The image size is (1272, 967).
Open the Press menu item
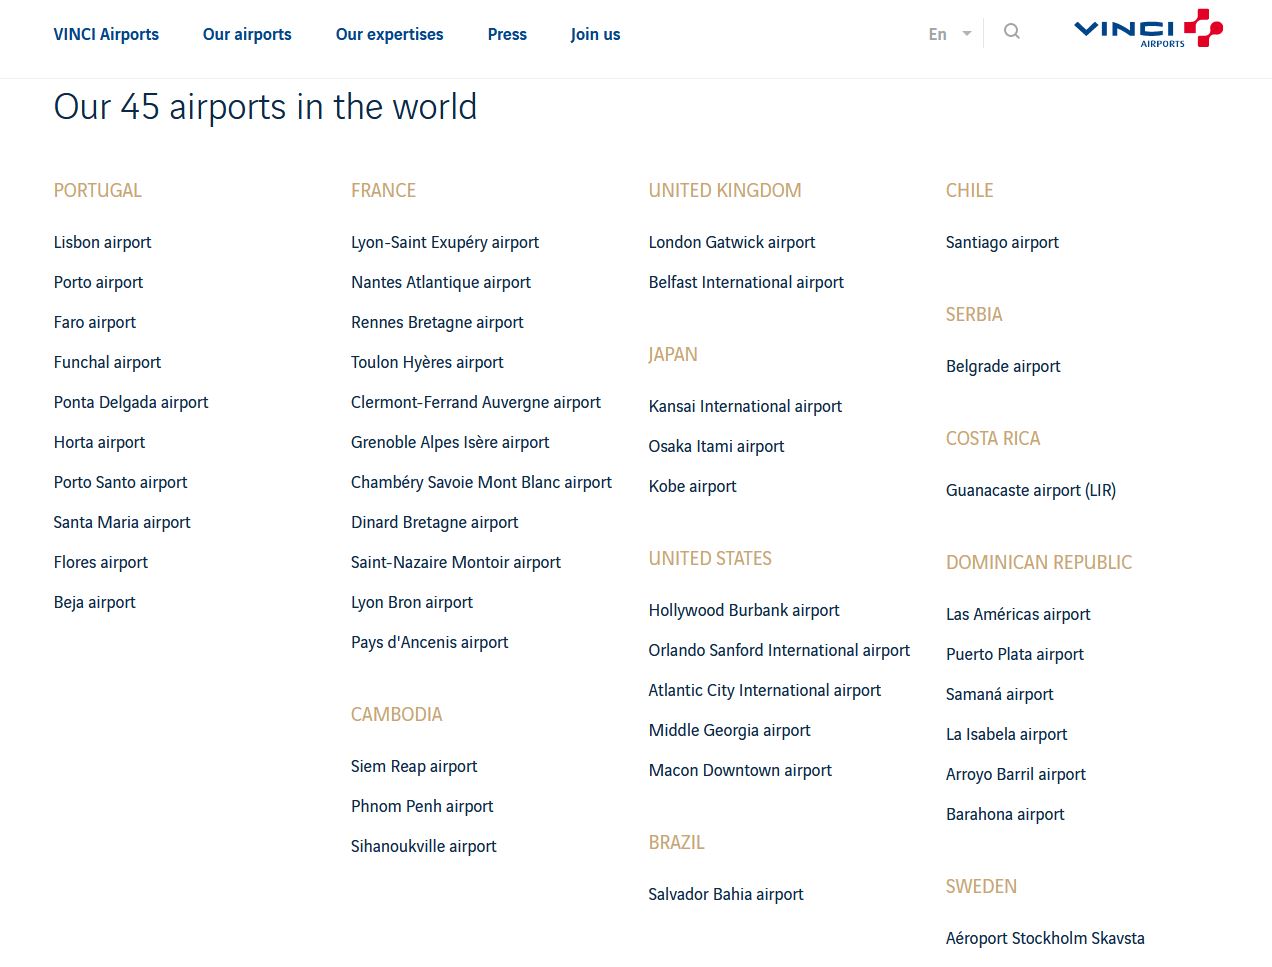point(507,34)
